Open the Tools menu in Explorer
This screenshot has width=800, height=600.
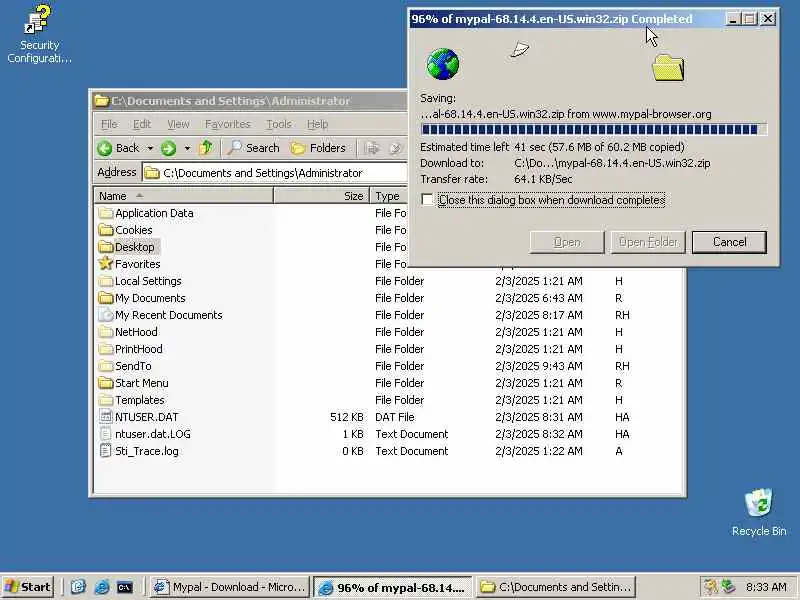tap(279, 124)
